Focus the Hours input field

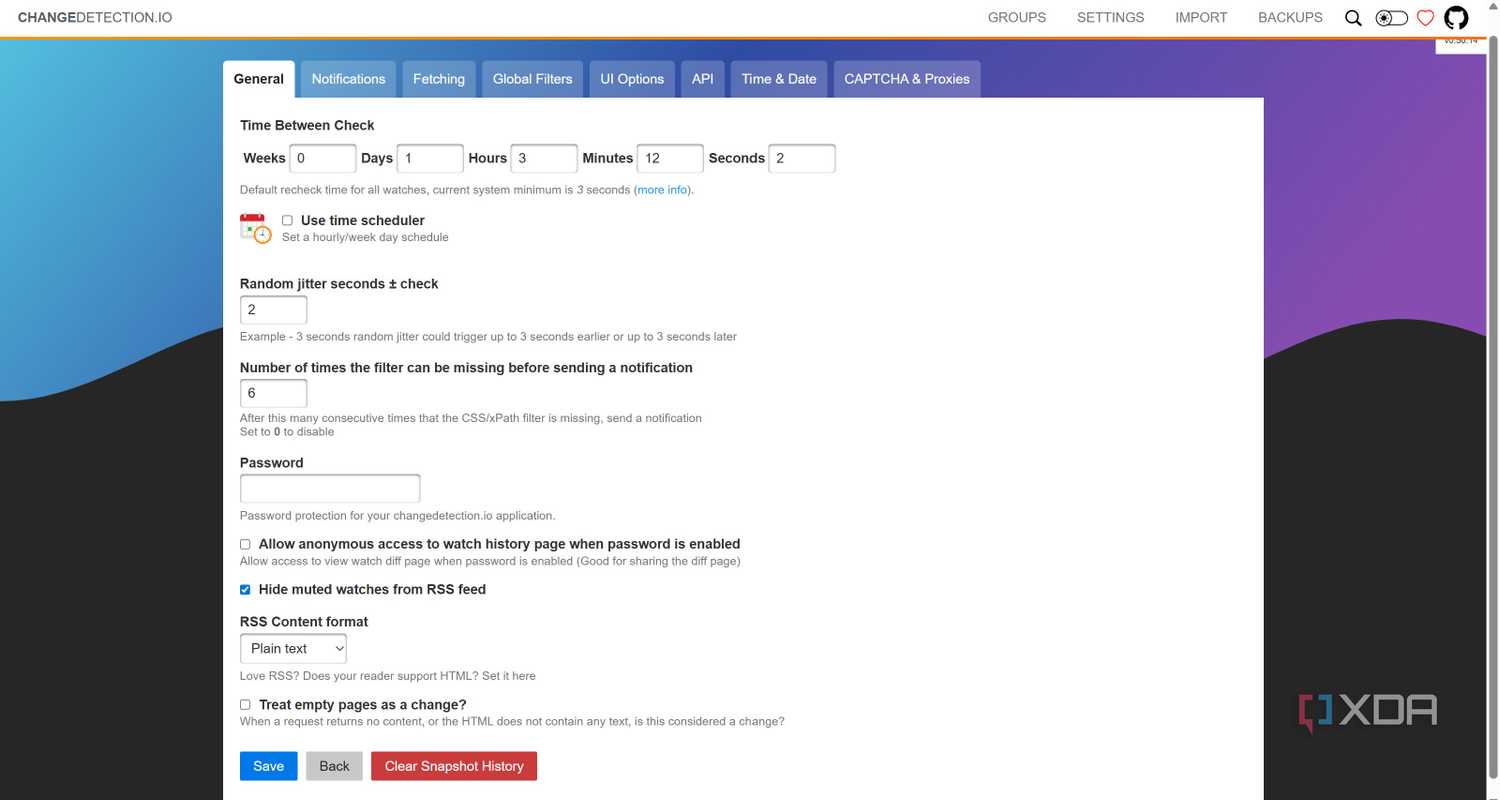(x=544, y=158)
